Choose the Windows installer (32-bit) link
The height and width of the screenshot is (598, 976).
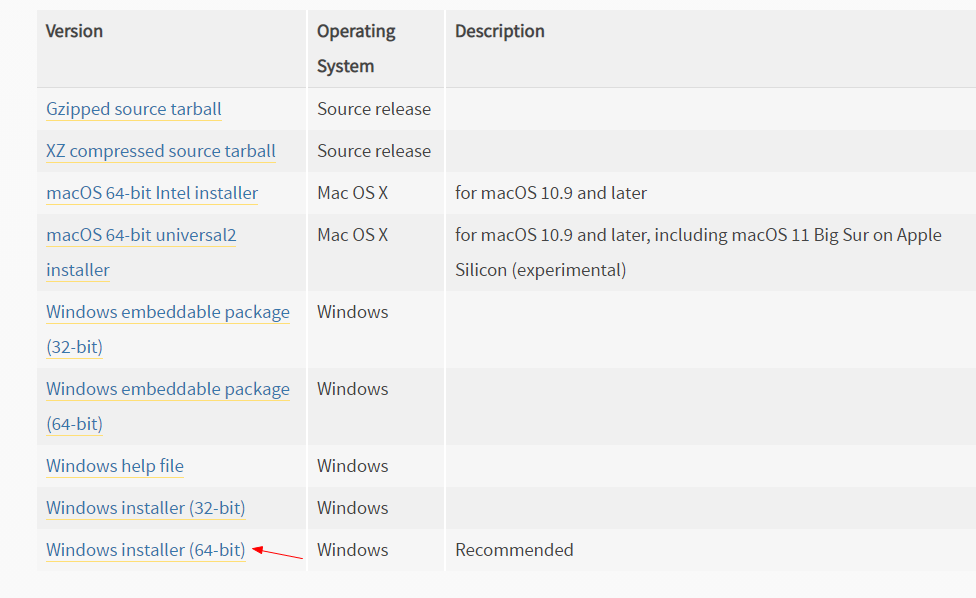(x=146, y=508)
